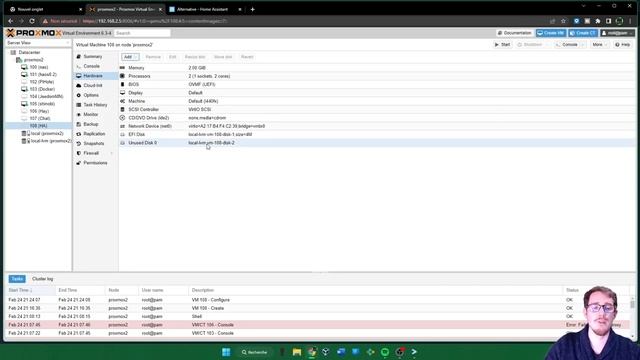The height and width of the screenshot is (360, 640).
Task: Click the Create VM button
Action: (x=551, y=33)
